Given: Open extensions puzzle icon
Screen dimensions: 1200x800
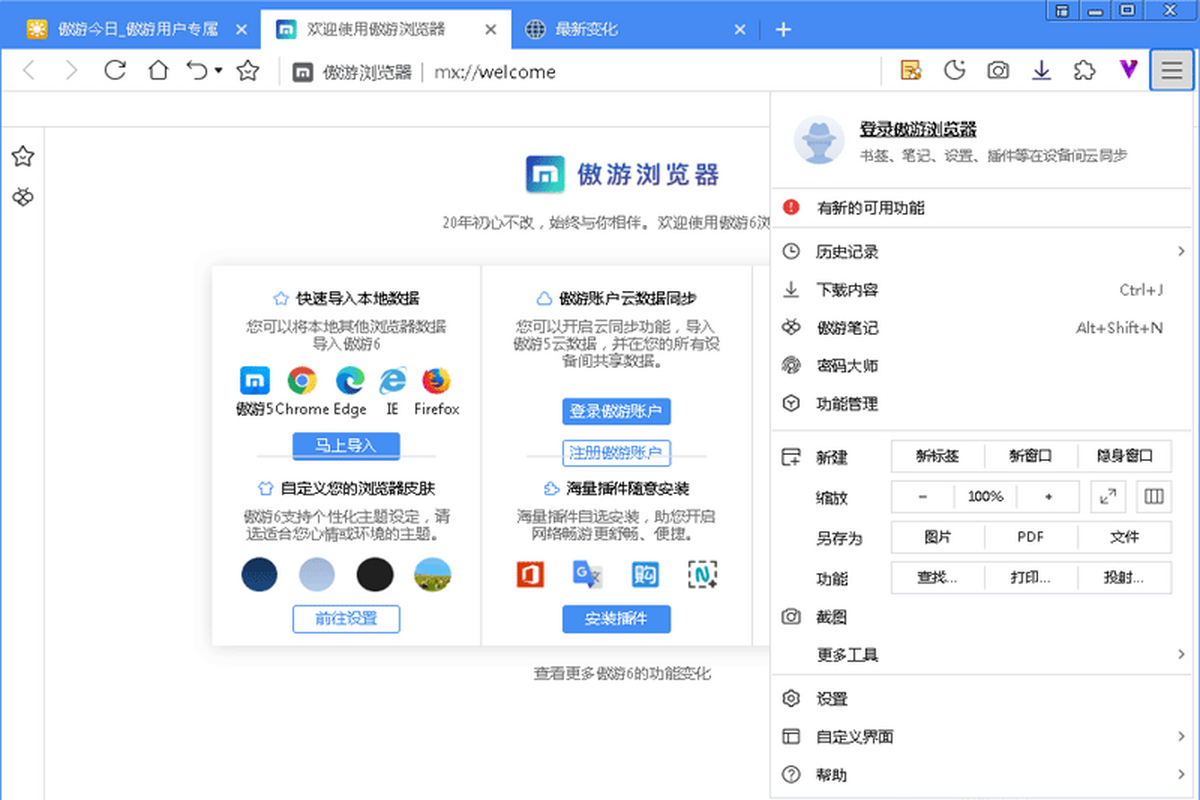Looking at the screenshot, I should click(x=1084, y=70).
